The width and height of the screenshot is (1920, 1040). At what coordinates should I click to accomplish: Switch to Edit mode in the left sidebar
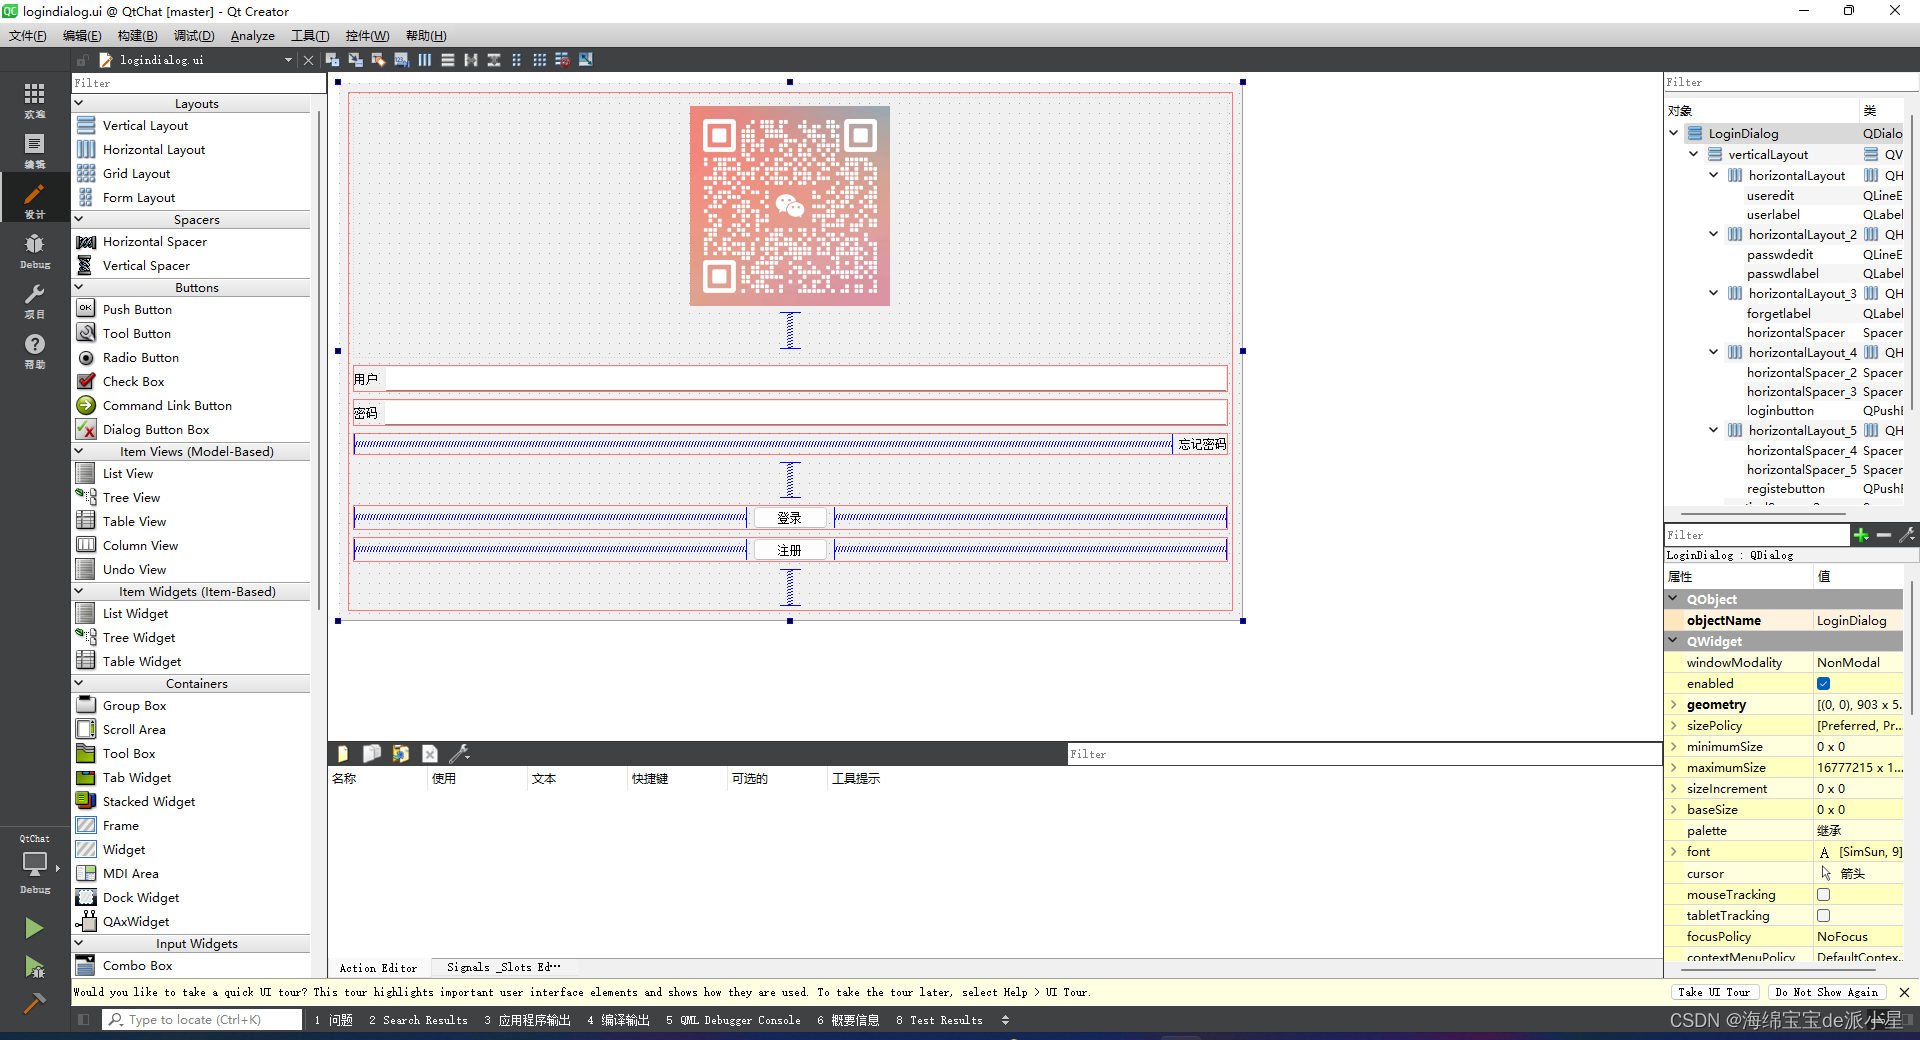pyautogui.click(x=34, y=150)
